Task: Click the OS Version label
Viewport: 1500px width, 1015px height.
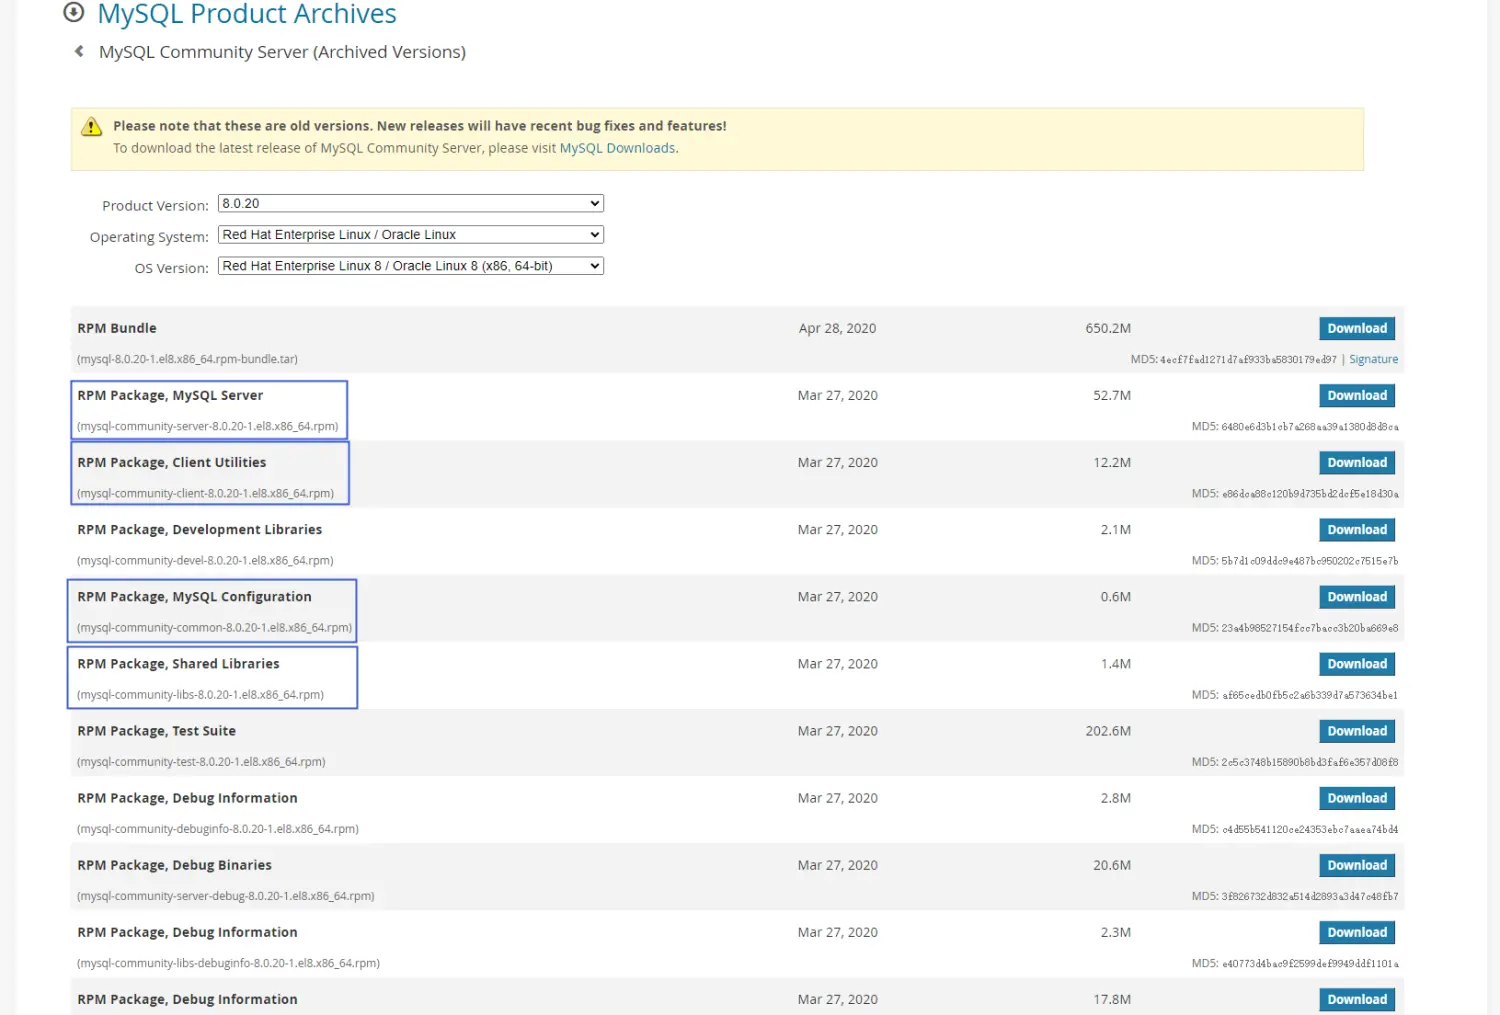Action: point(172,268)
